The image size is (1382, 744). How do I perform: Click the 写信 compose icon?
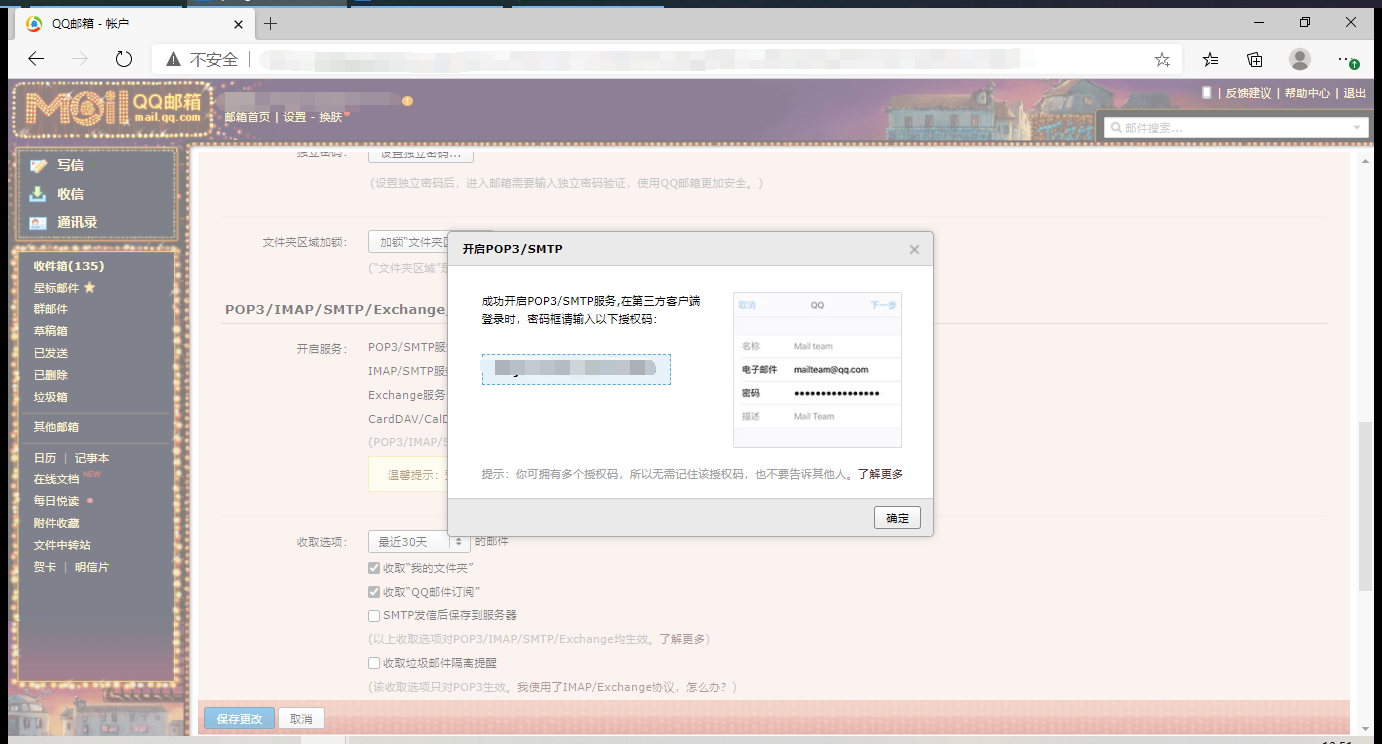[x=39, y=165]
